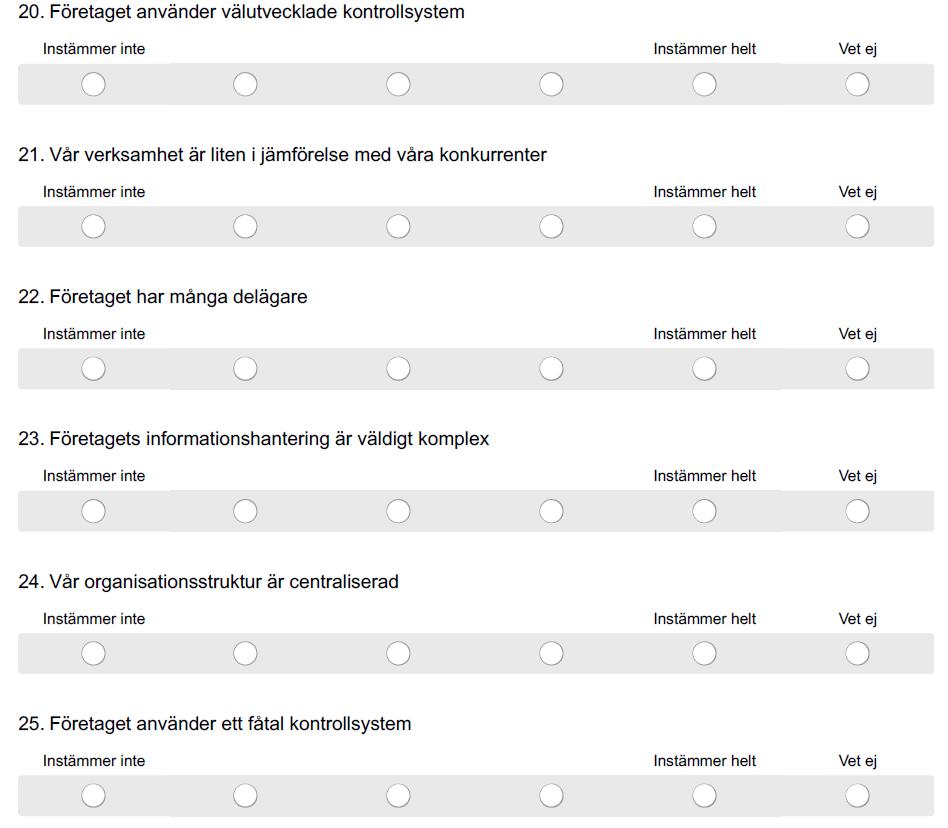The width and height of the screenshot is (948, 828).
Task: Select 'Vet ej' radio for question 20
Action: [857, 85]
